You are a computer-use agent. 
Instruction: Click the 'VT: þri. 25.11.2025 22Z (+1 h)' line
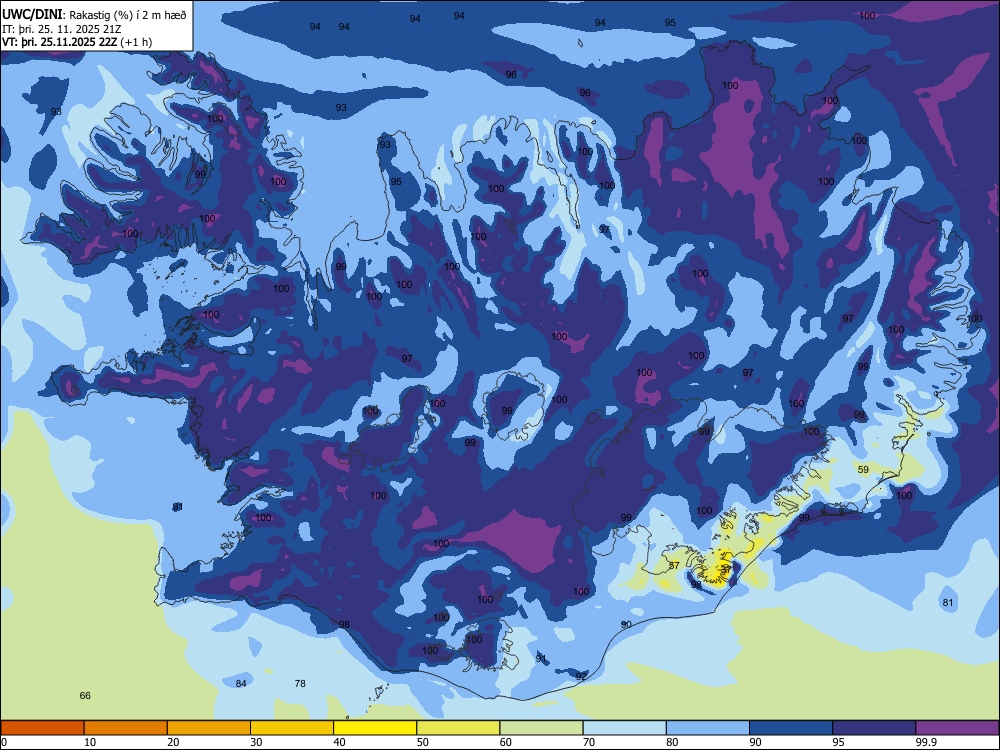(77, 42)
